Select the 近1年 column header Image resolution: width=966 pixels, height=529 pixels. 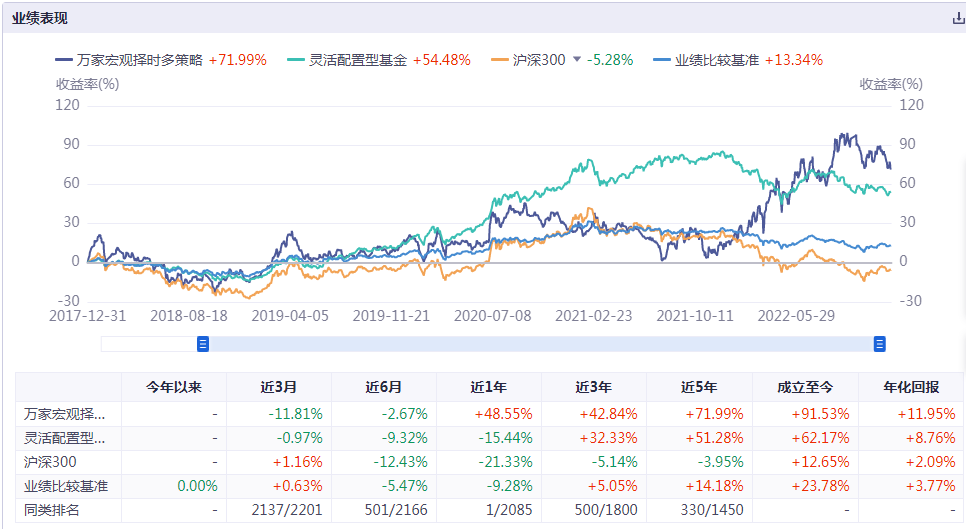488,387
